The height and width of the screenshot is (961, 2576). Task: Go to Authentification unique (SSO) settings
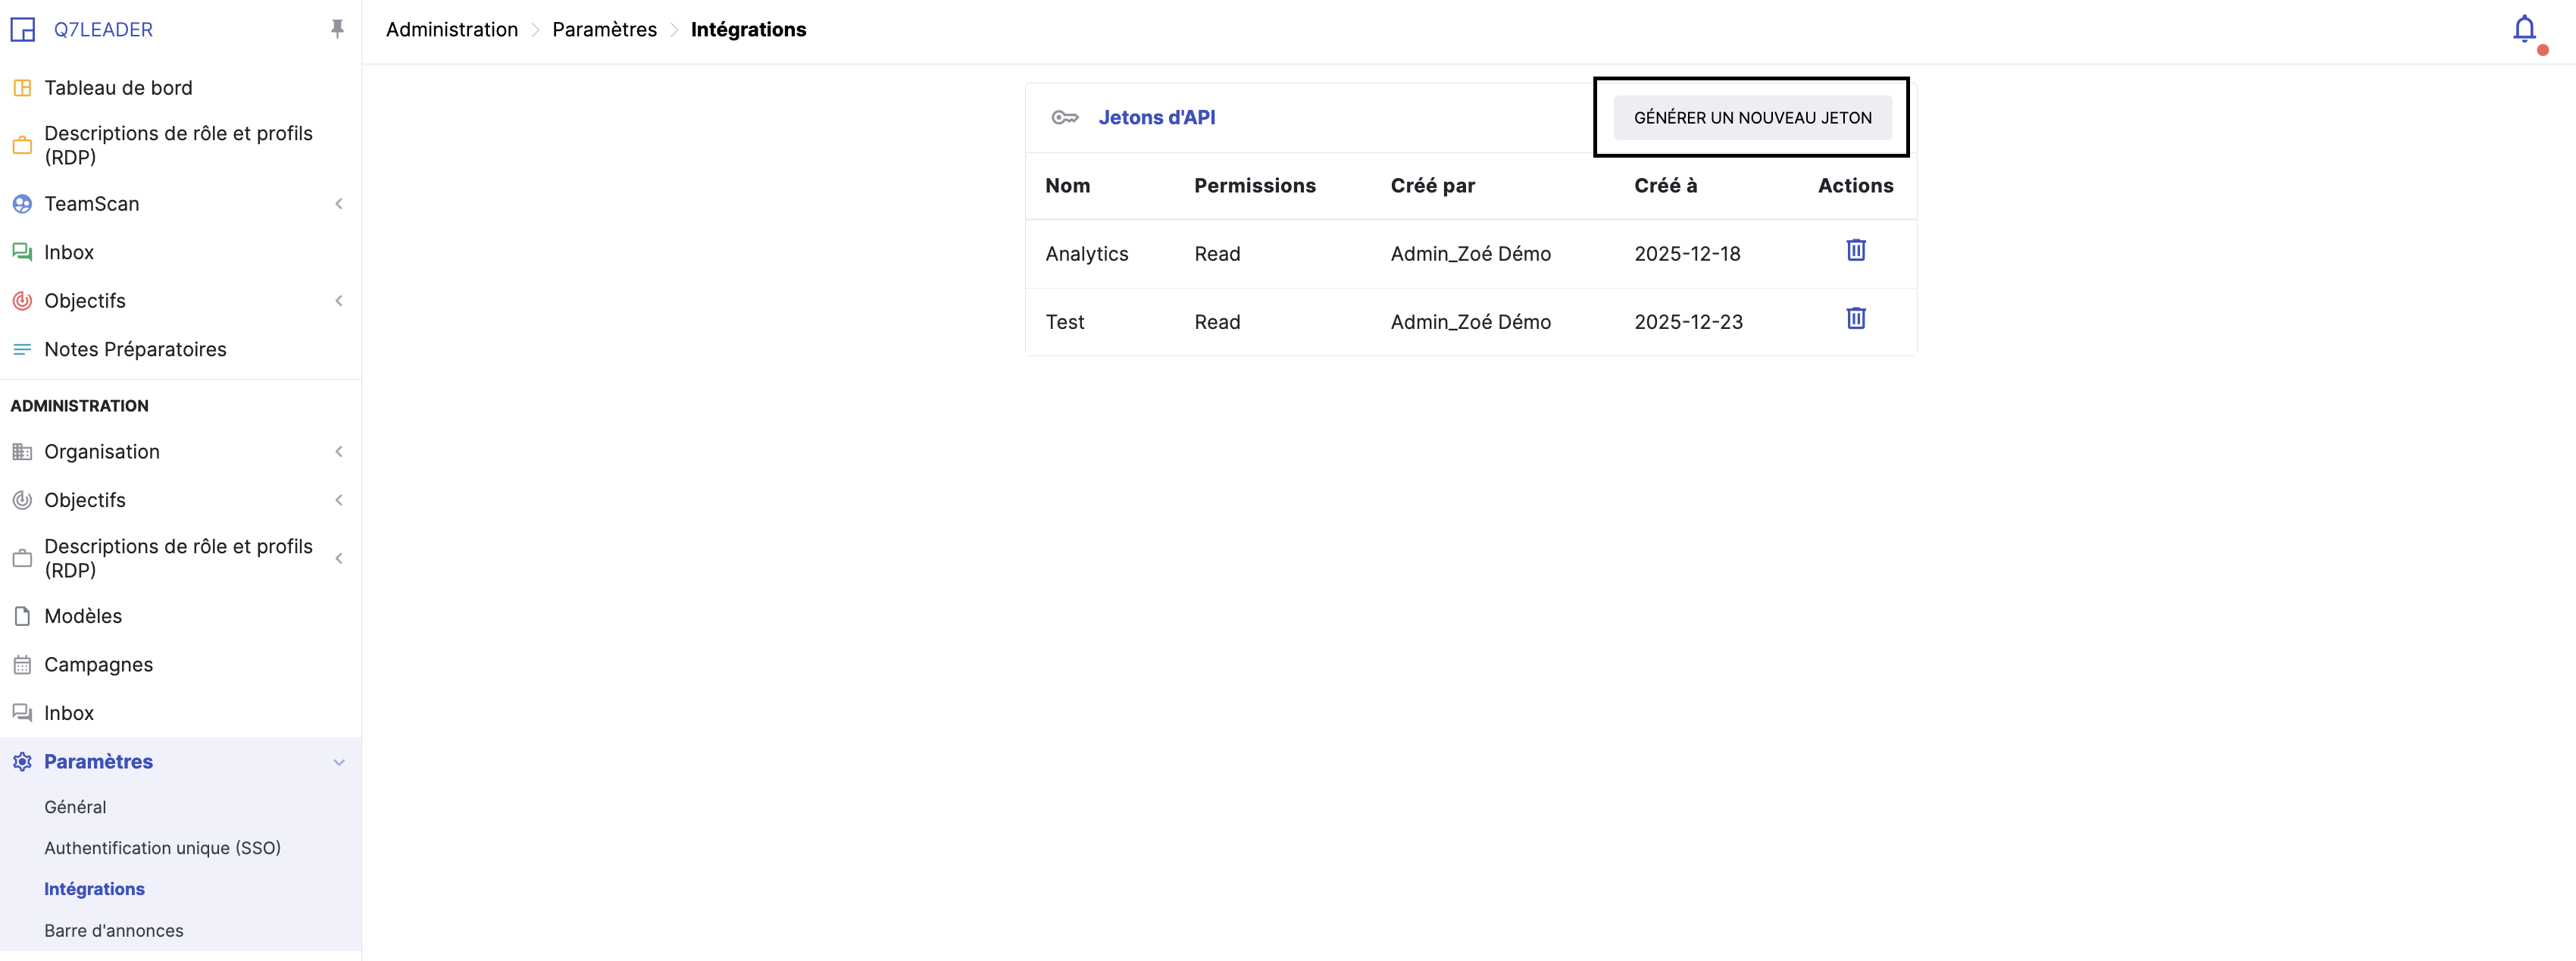tap(162, 848)
